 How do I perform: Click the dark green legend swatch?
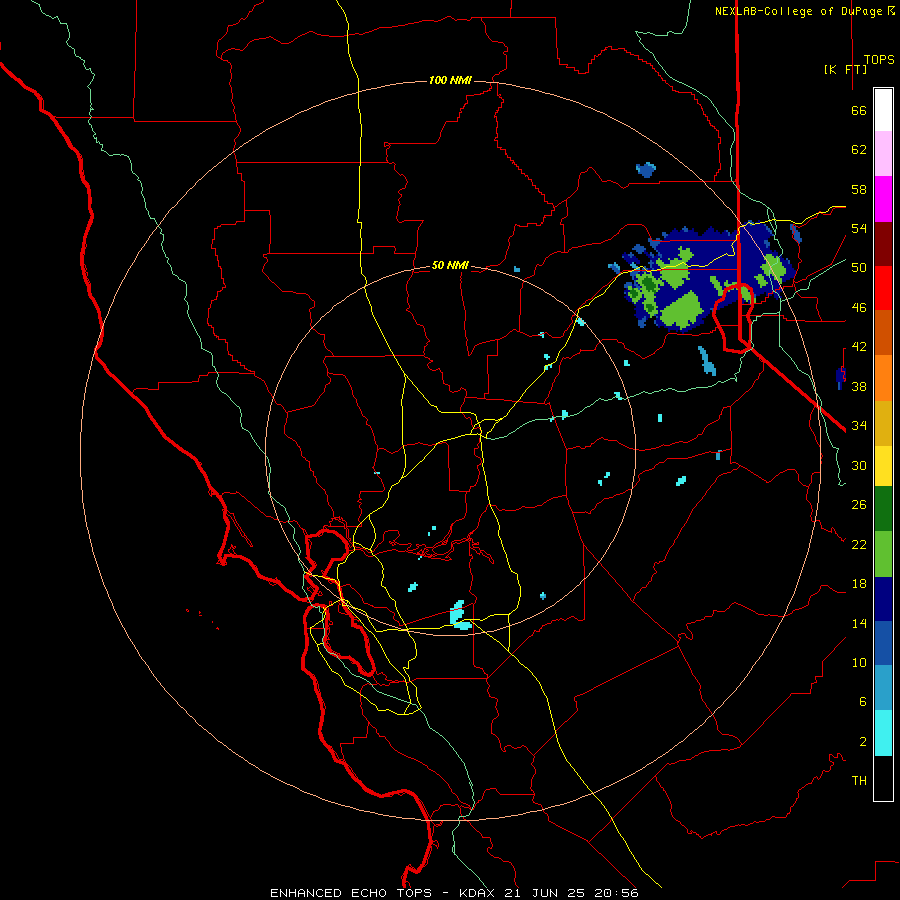coord(883,509)
